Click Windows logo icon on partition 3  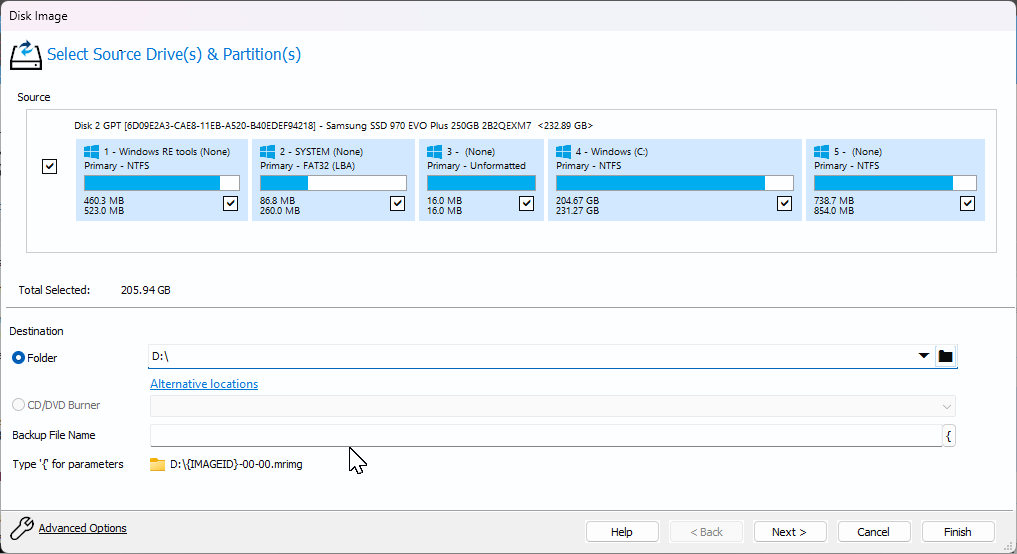point(434,151)
